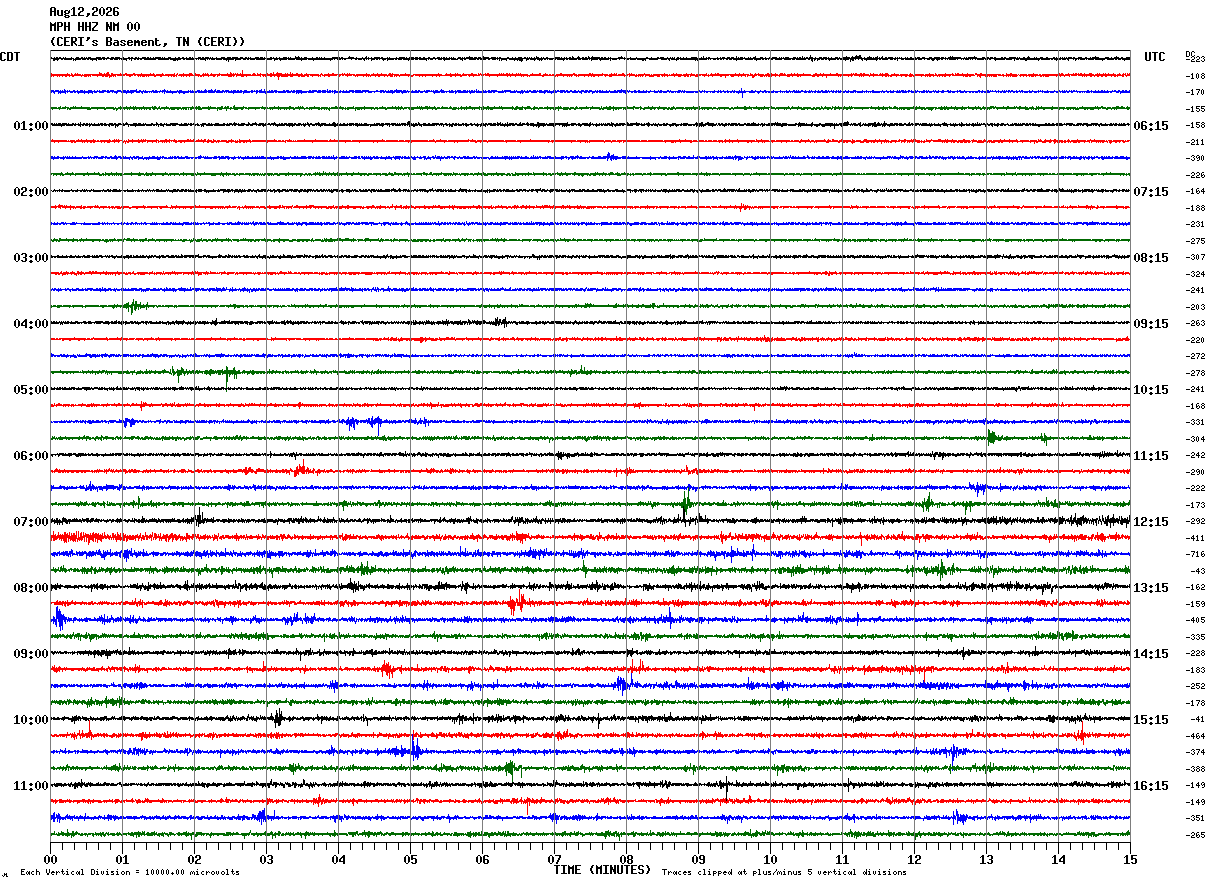Select the 08:00 CDT time label

[x=30, y=588]
